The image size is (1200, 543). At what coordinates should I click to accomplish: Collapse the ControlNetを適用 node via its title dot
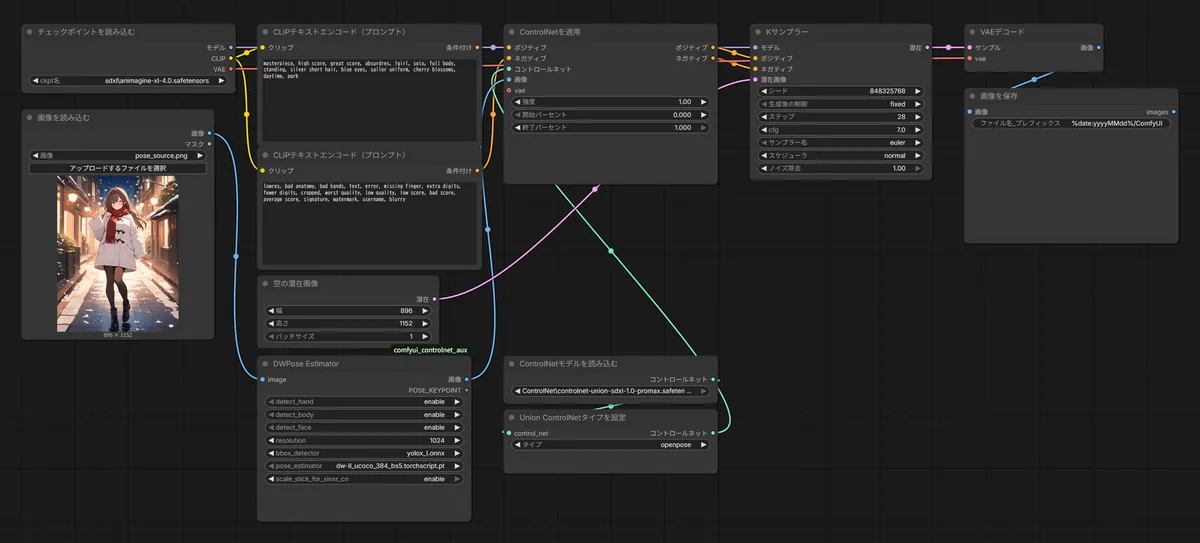click(x=513, y=32)
